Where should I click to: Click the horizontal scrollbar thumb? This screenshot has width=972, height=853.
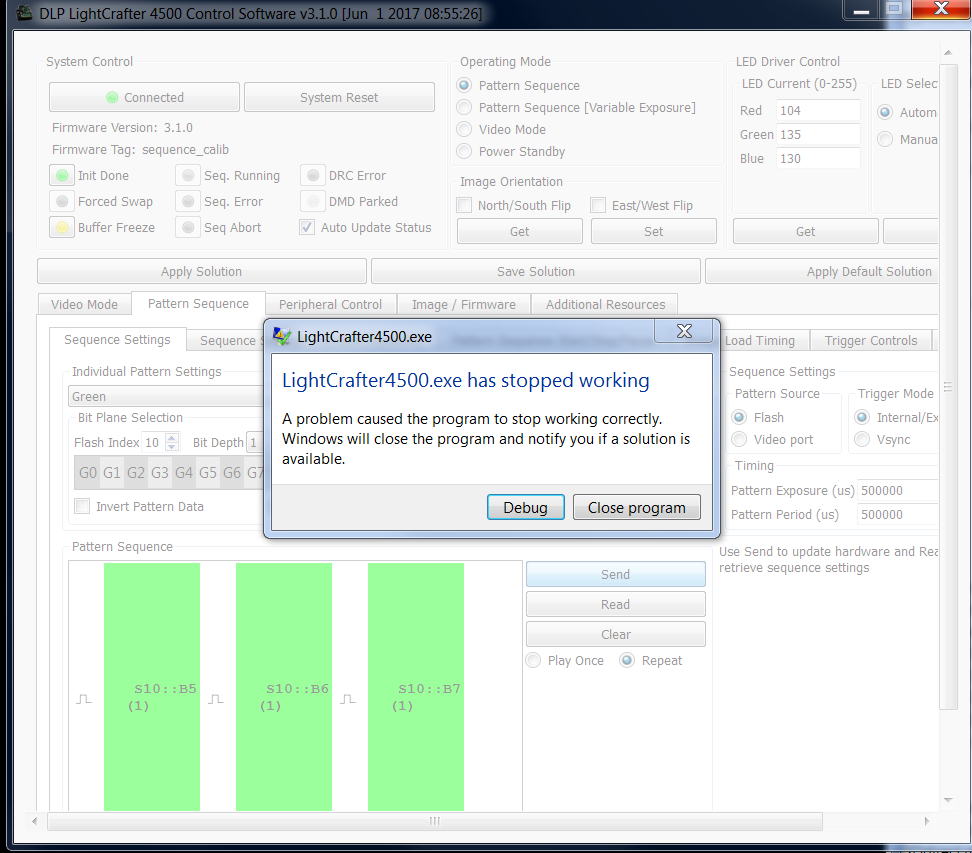(x=435, y=821)
